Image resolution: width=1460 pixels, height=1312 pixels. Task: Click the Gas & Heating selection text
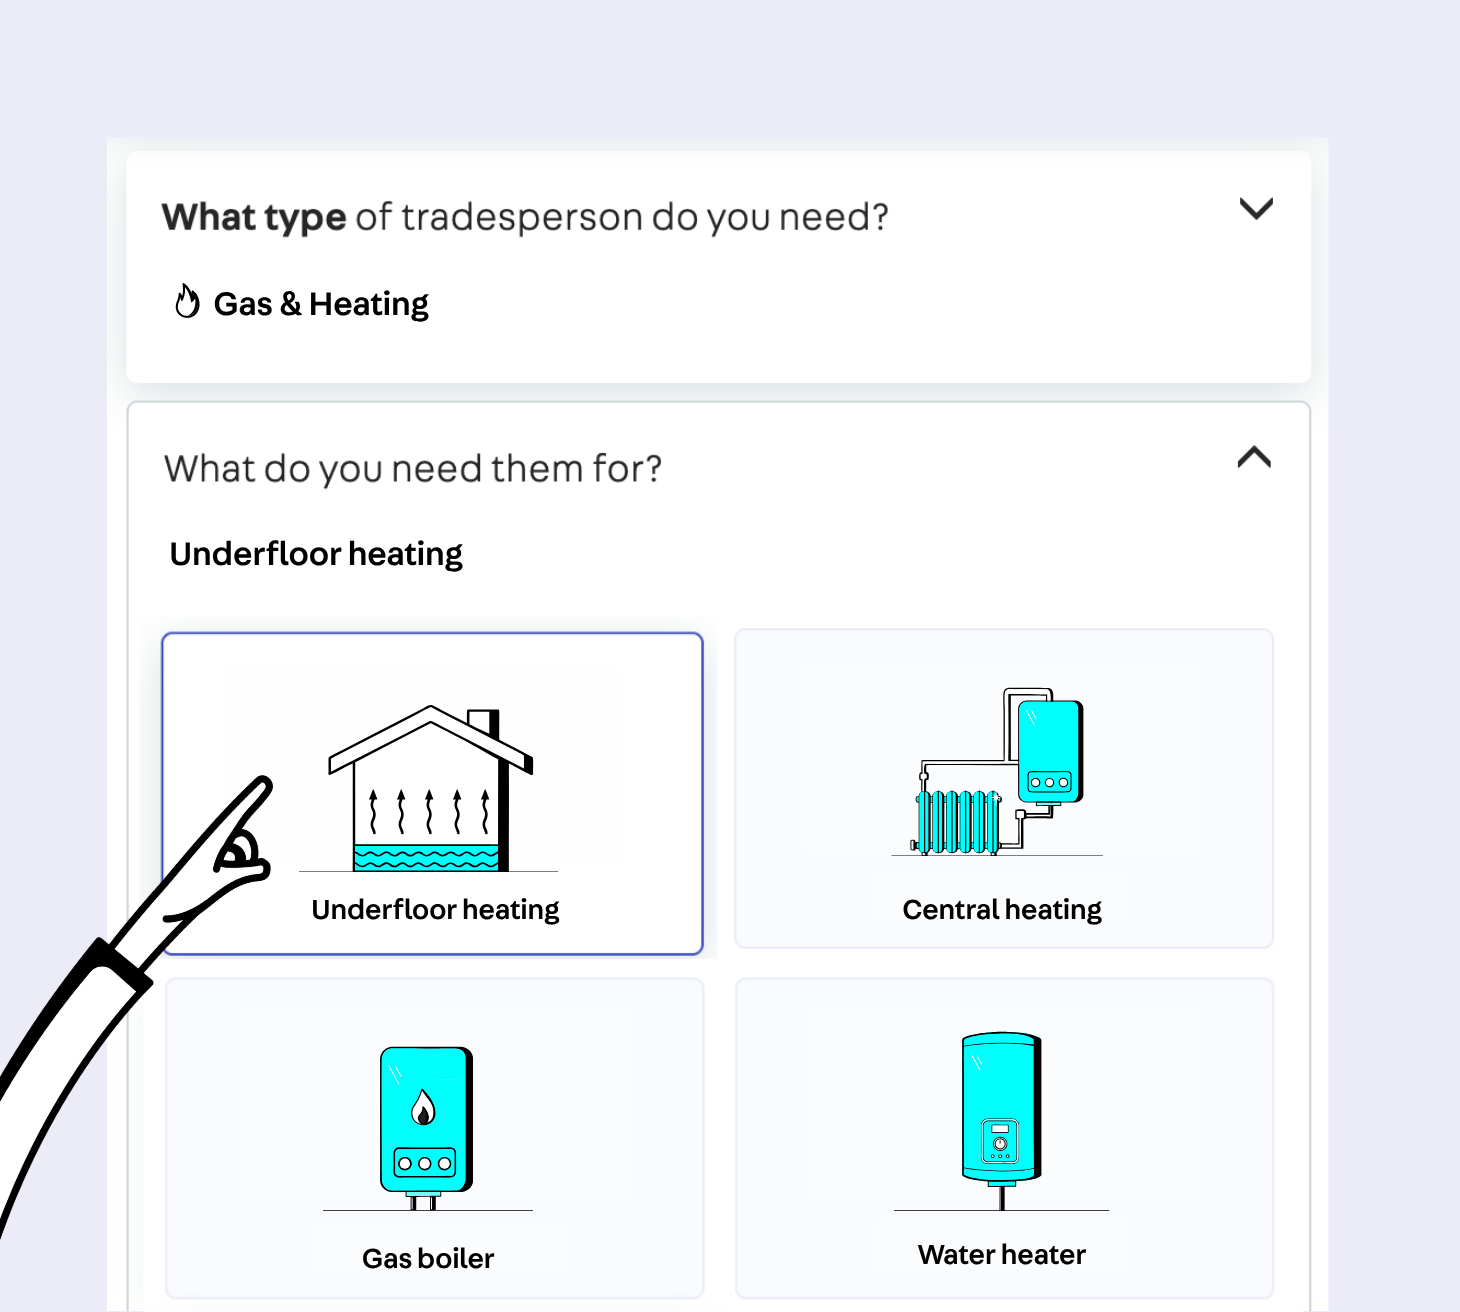click(321, 304)
